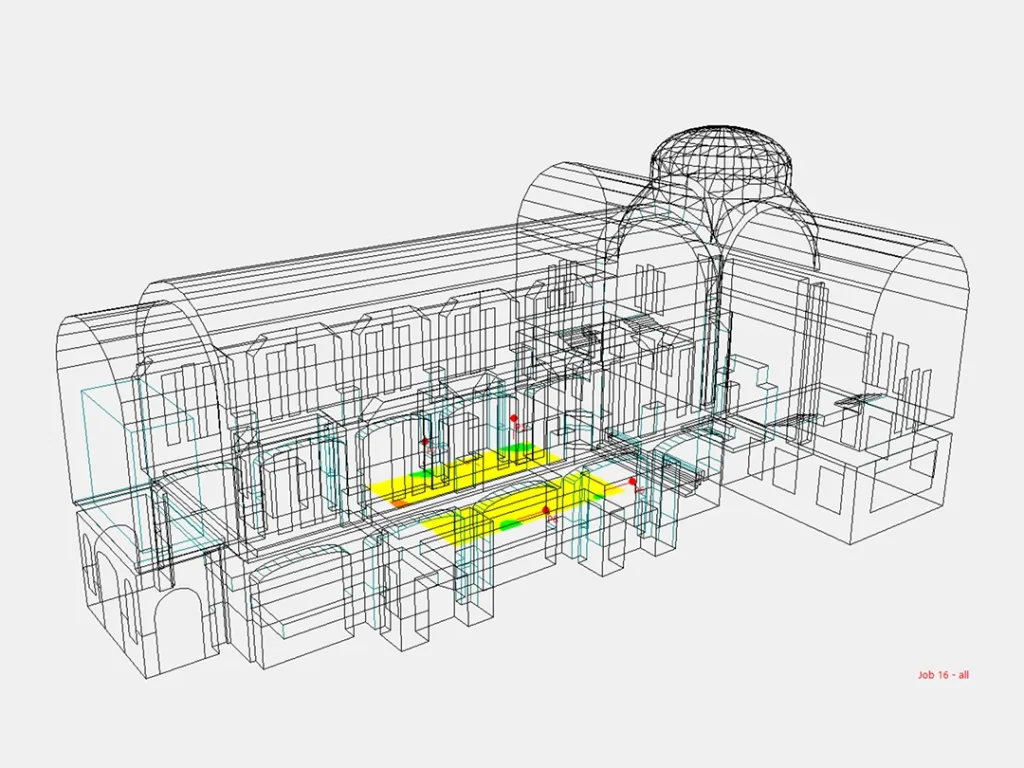
Task: Select the rightmost red source marker
Action: (x=632, y=481)
